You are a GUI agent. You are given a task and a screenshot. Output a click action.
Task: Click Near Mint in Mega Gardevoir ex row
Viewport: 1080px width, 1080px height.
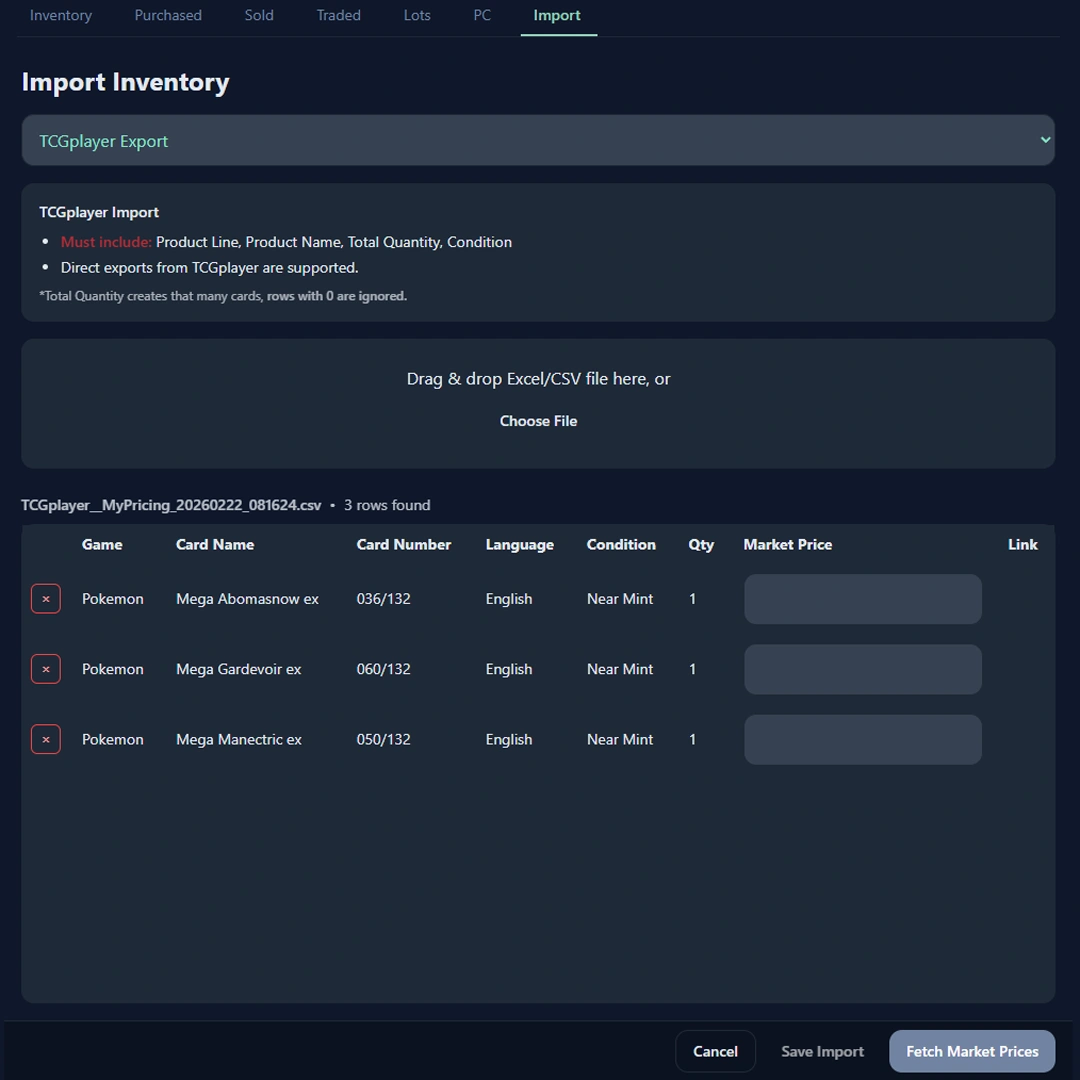pyautogui.click(x=619, y=669)
